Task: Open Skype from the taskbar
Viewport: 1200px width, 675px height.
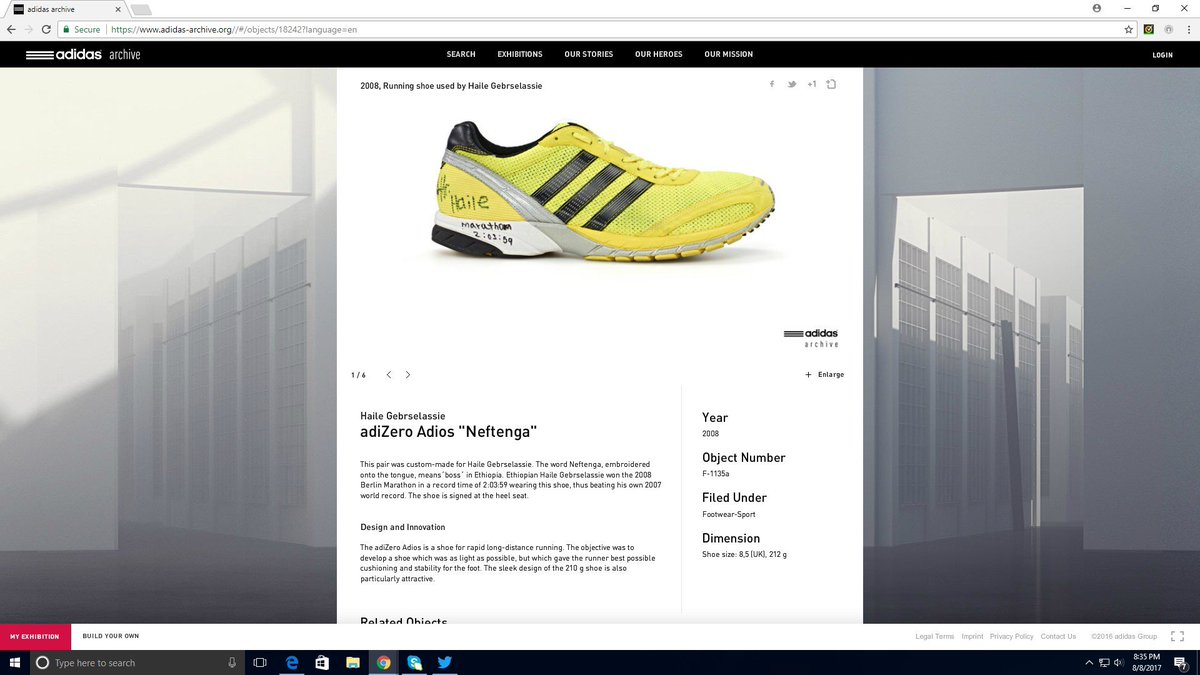Action: (x=414, y=662)
